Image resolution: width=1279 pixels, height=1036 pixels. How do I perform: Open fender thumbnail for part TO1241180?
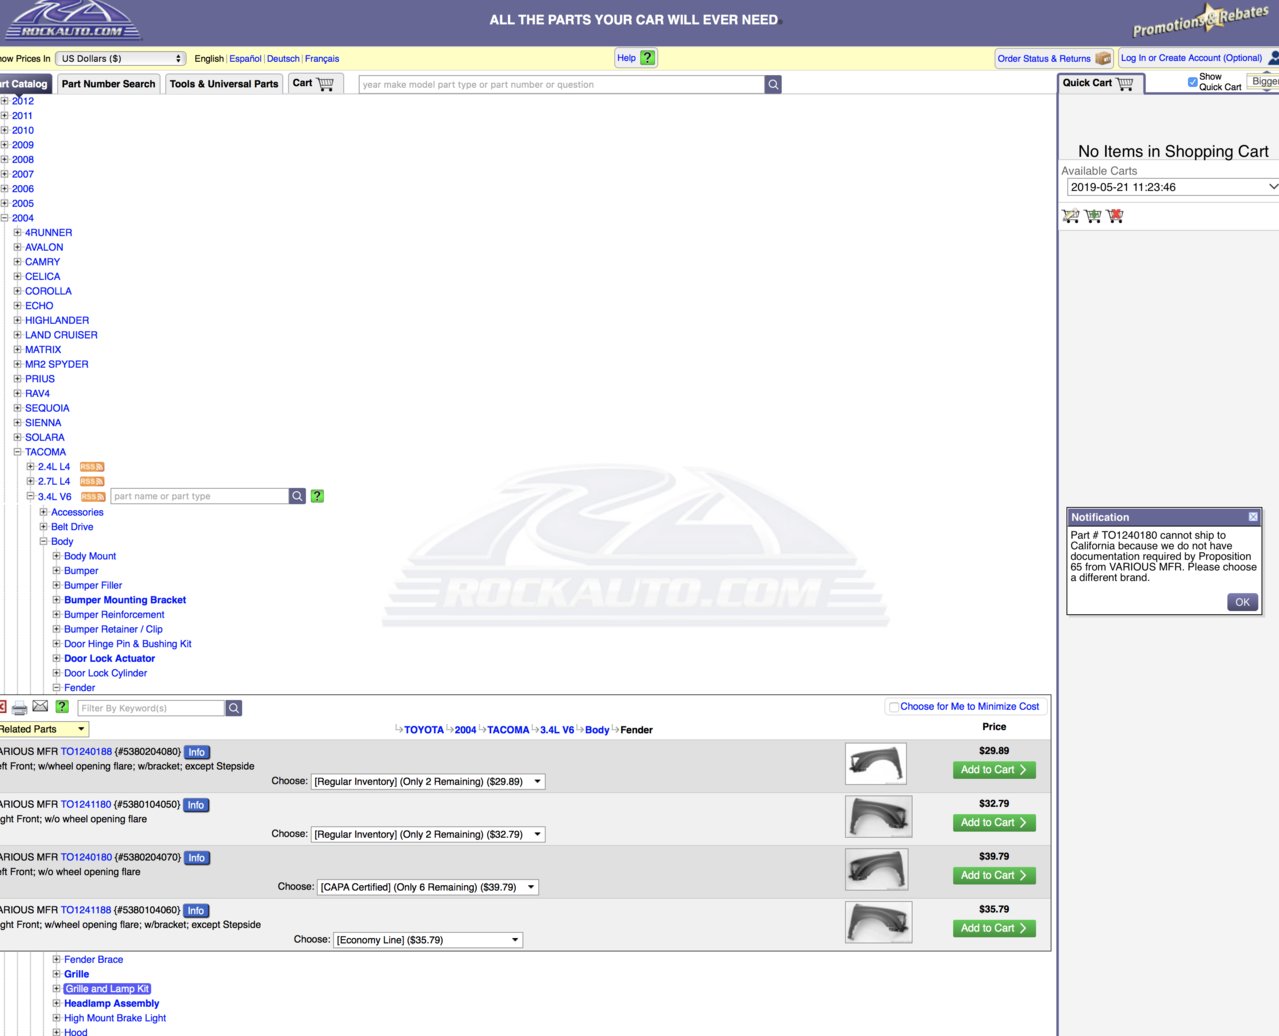pos(878,817)
